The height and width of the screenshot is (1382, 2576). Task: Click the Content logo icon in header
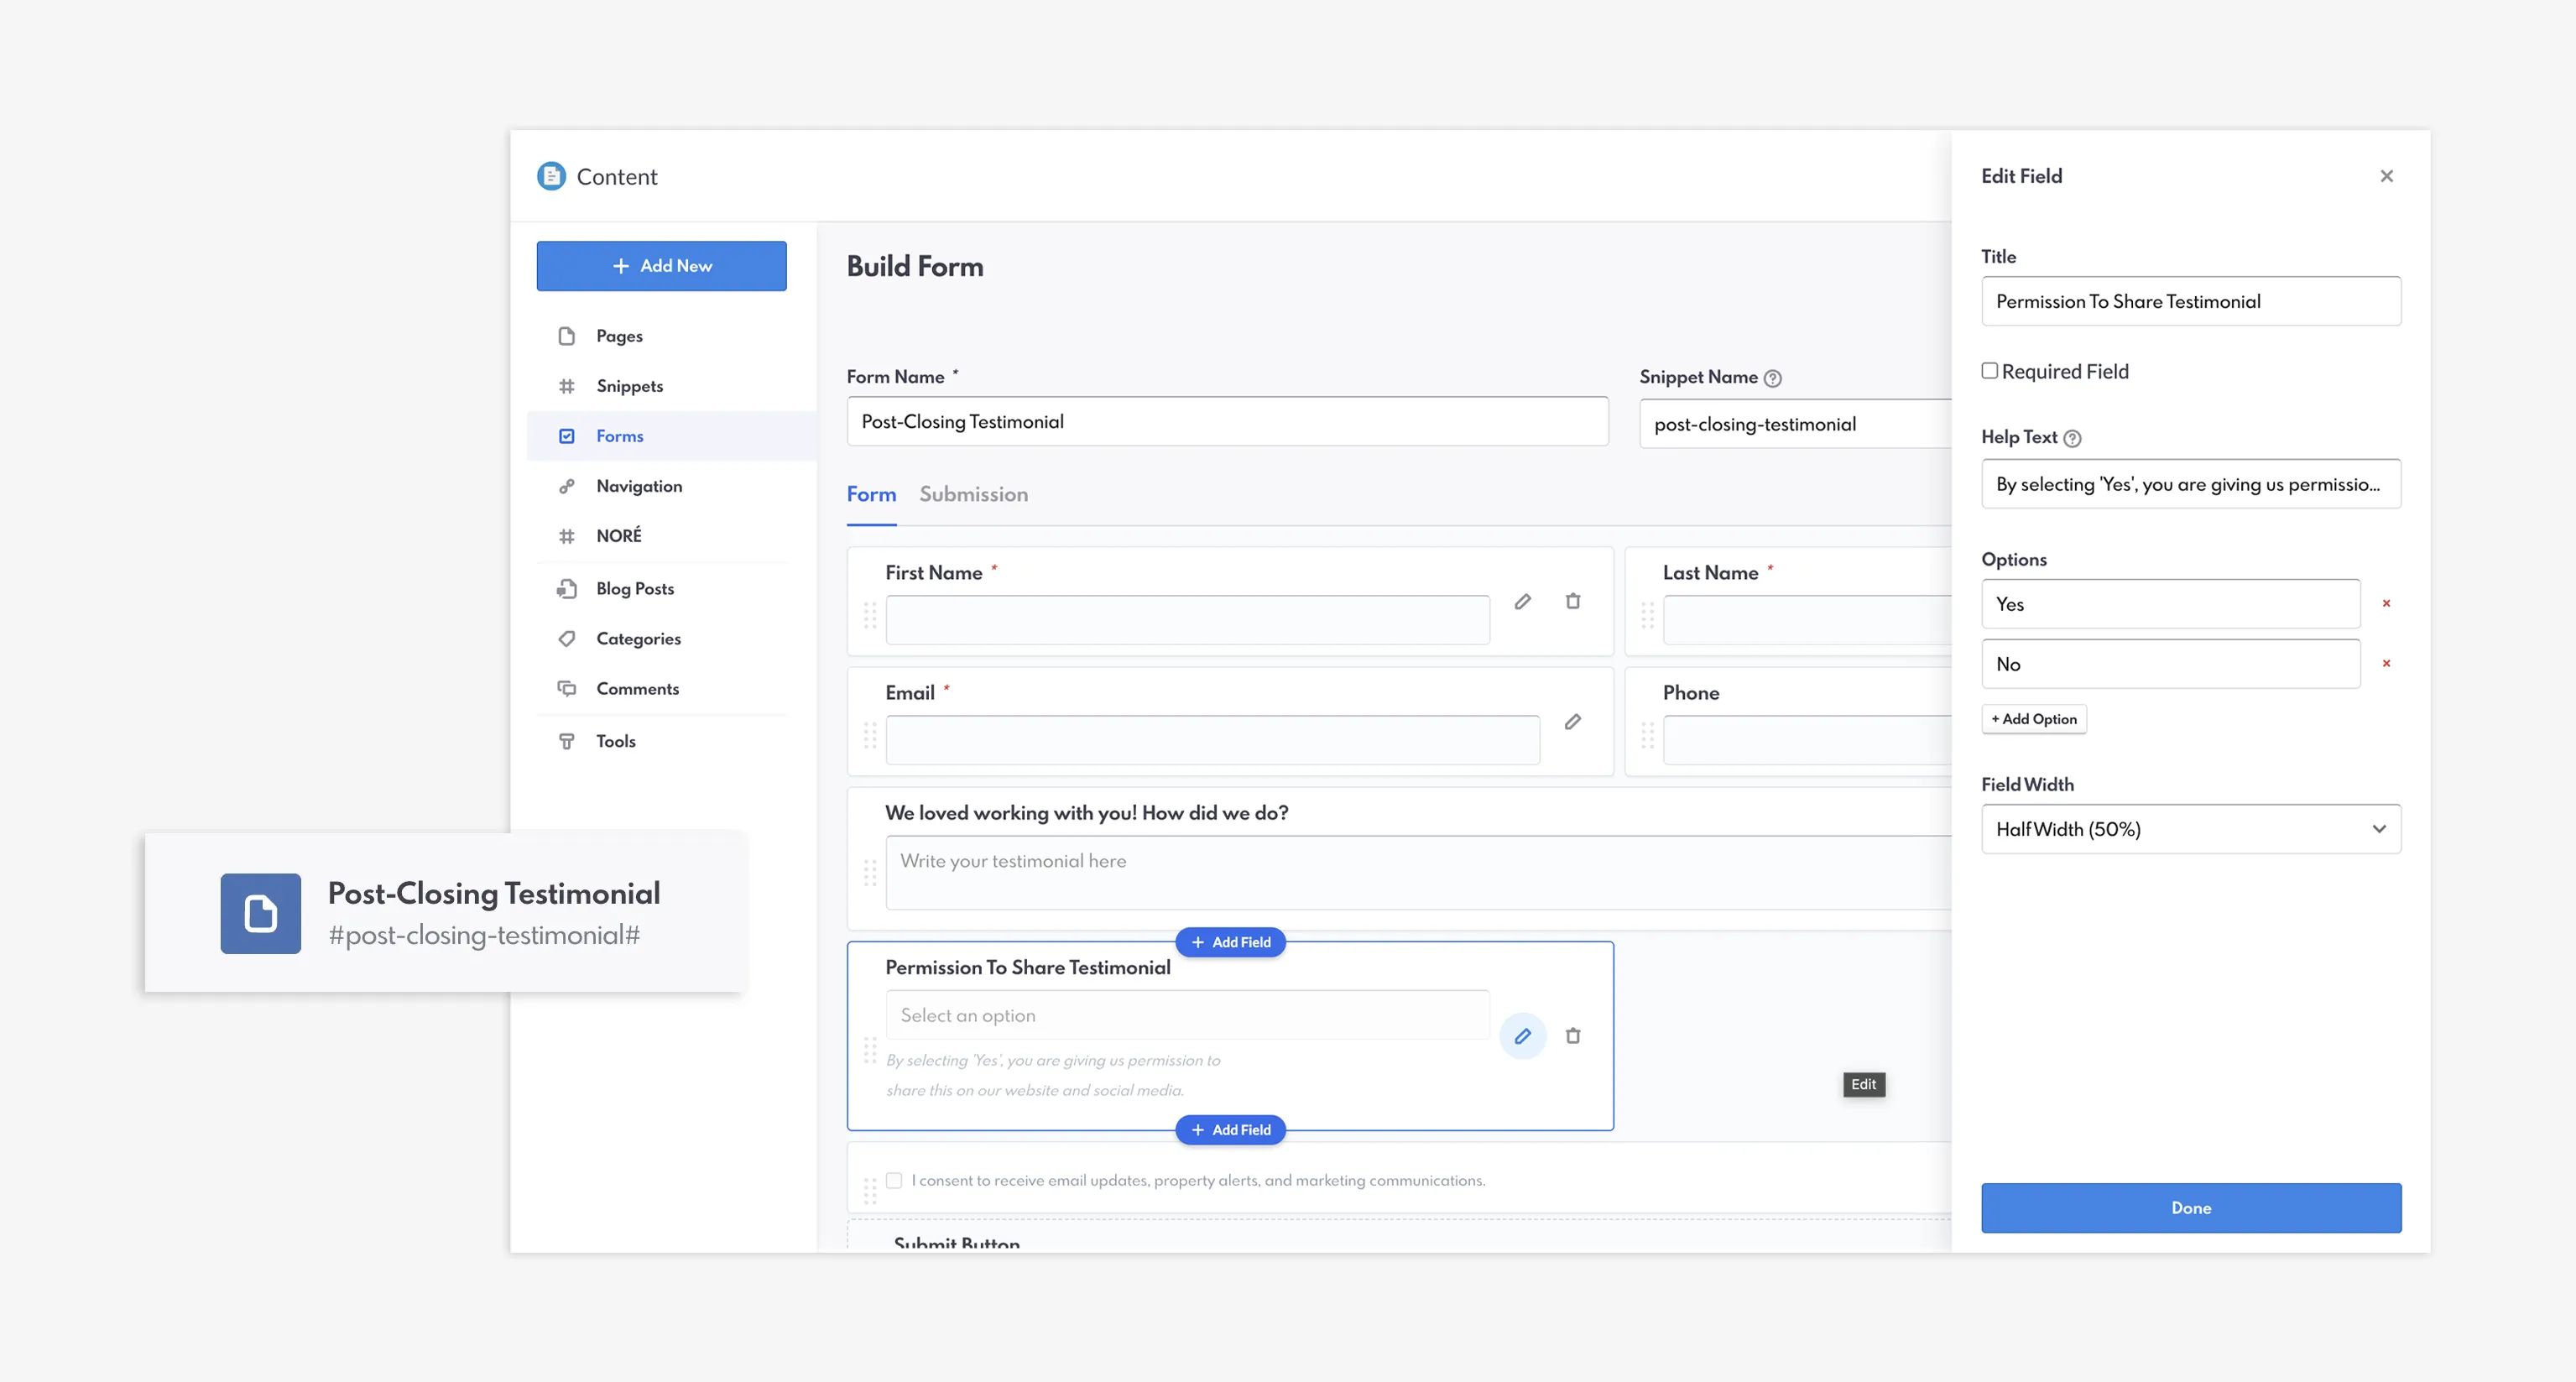[551, 176]
